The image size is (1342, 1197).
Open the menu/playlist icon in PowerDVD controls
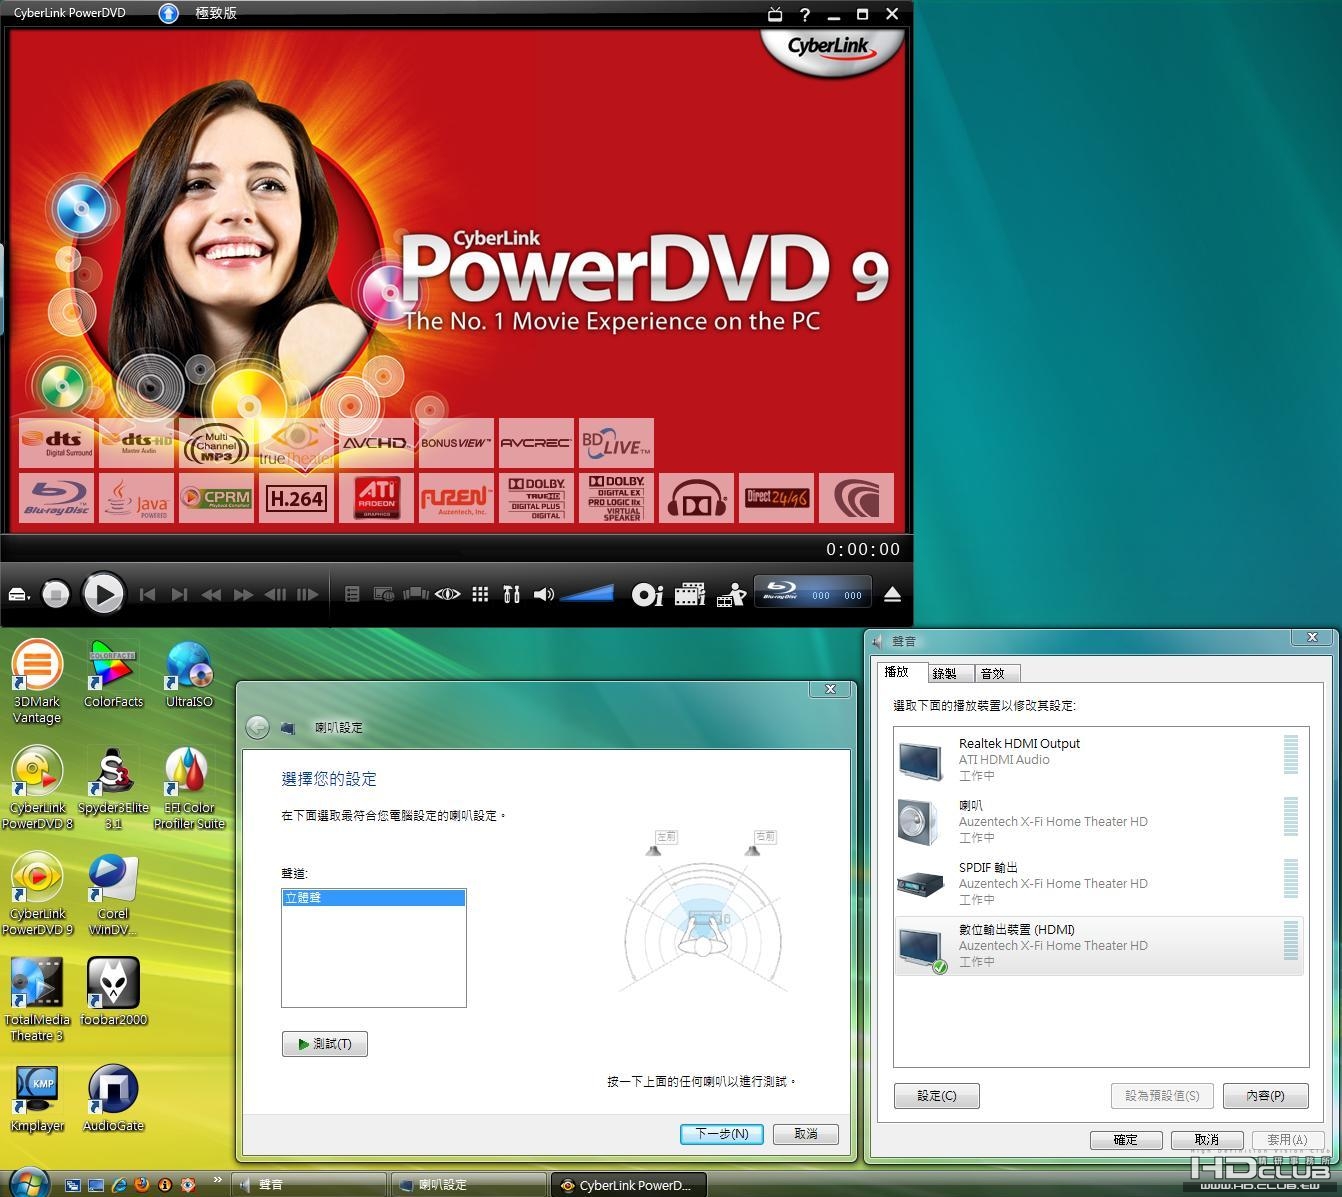[352, 594]
